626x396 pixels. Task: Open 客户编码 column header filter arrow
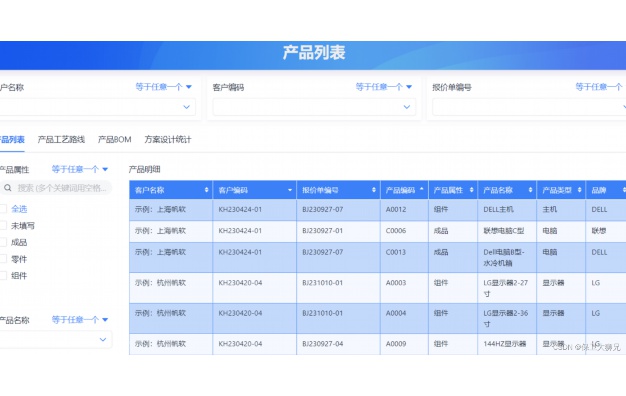pyautogui.click(x=290, y=190)
